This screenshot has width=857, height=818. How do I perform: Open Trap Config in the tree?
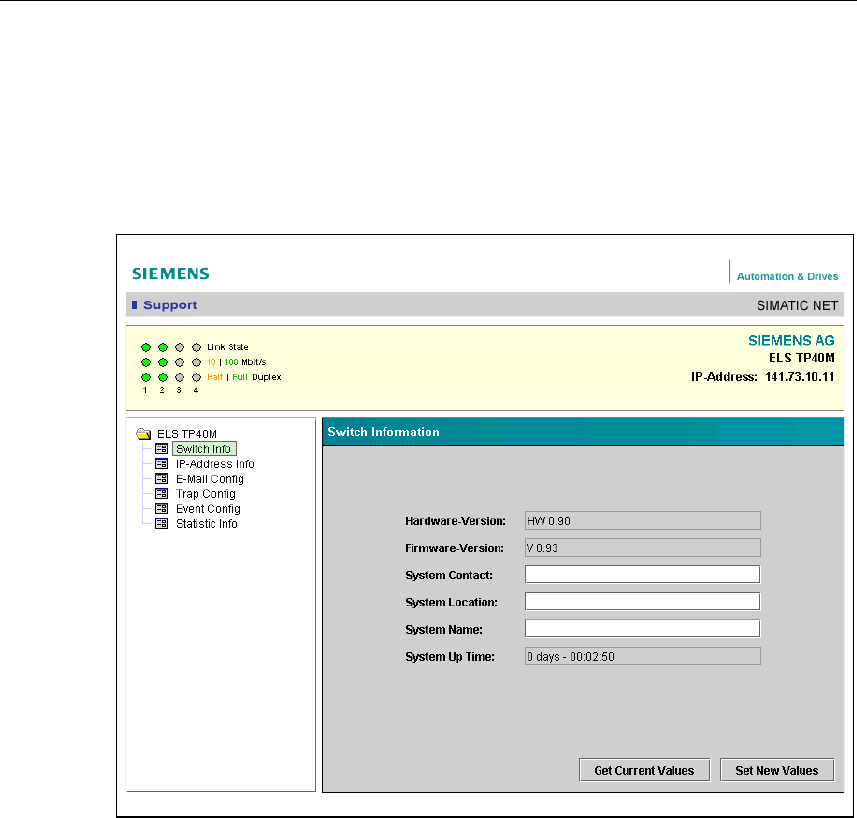[x=206, y=494]
